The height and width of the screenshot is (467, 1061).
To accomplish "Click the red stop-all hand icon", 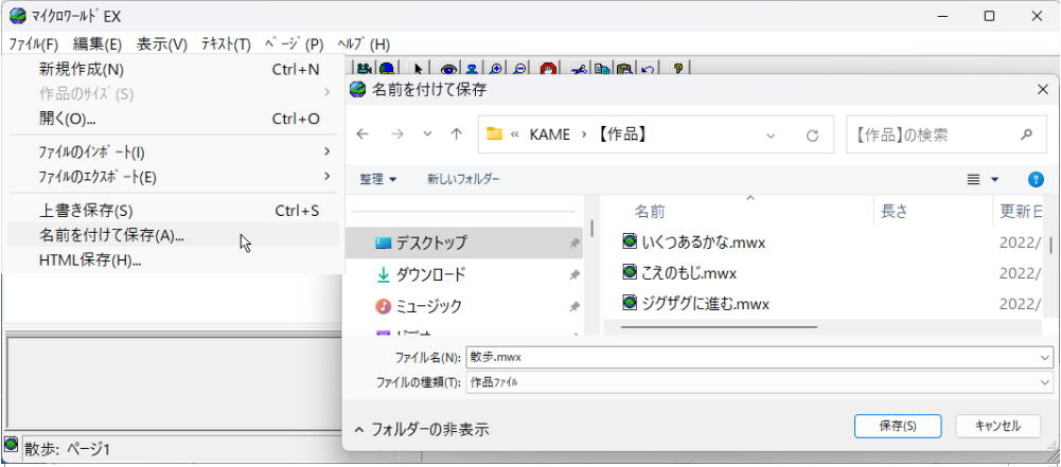I will click(x=548, y=68).
